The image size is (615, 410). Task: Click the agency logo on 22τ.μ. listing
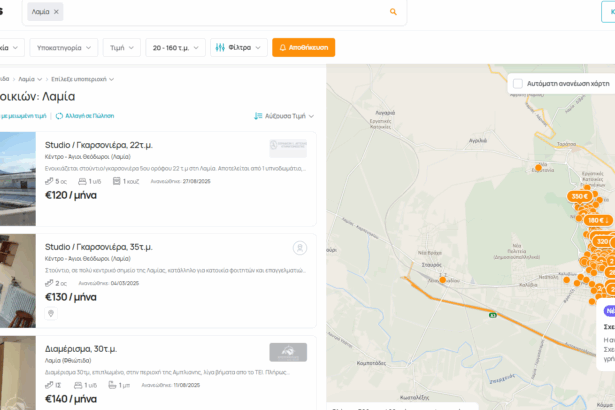point(288,147)
